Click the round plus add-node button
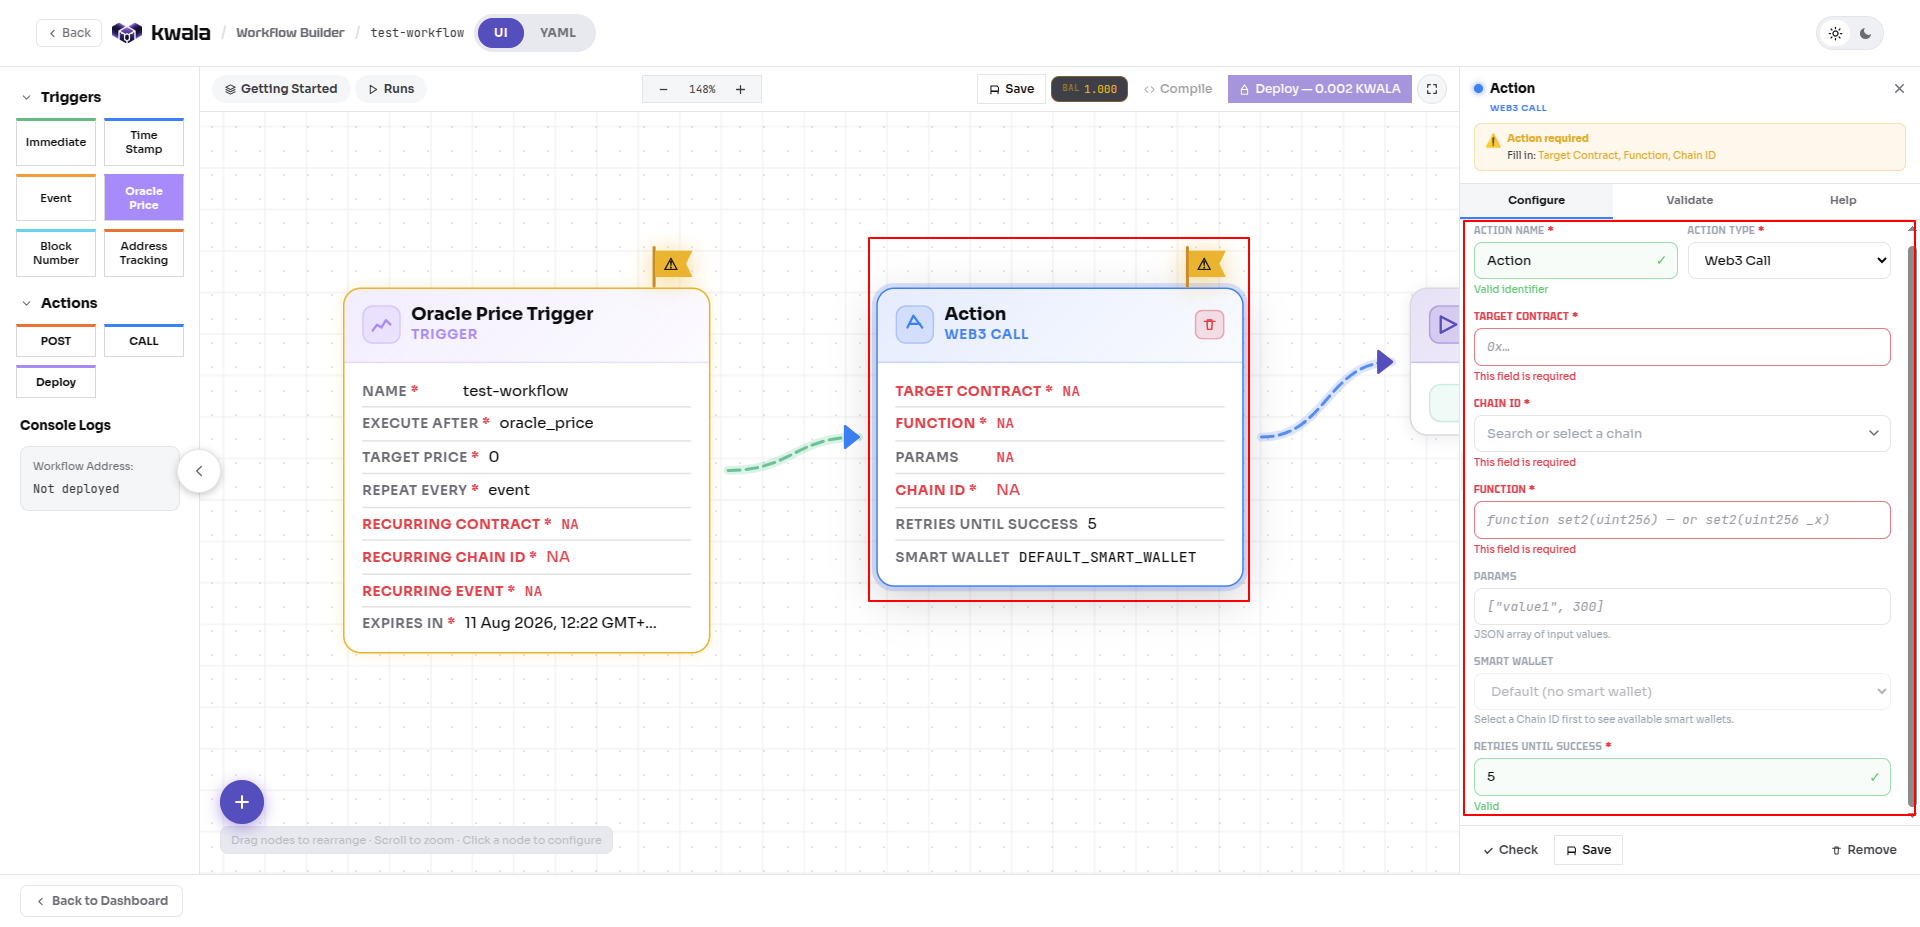The width and height of the screenshot is (1920, 927). tap(242, 802)
